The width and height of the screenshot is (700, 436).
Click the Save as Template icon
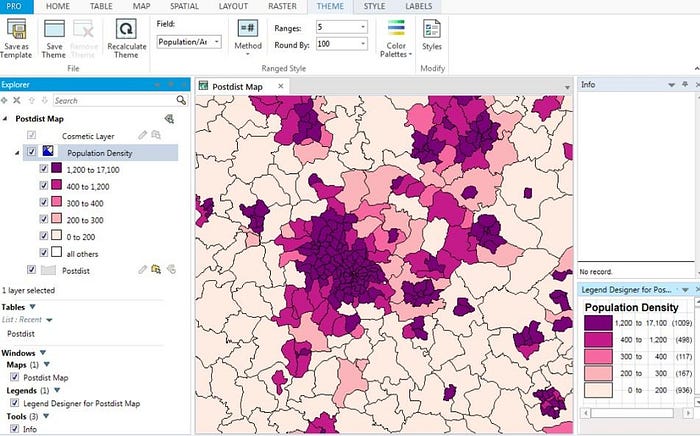[16, 30]
